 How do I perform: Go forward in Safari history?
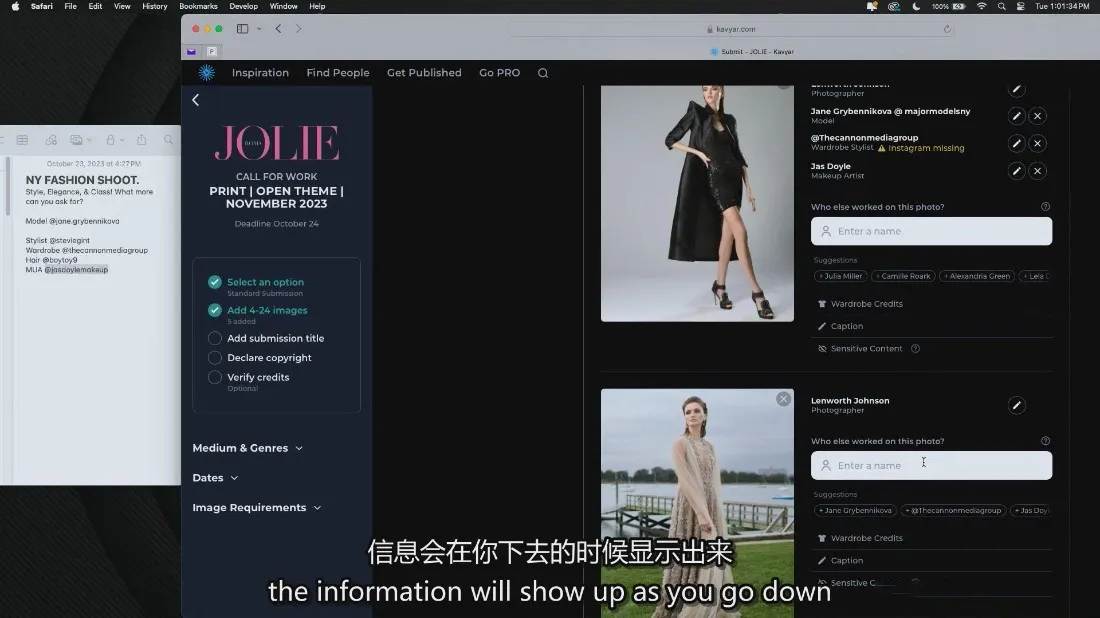pyautogui.click(x=299, y=29)
